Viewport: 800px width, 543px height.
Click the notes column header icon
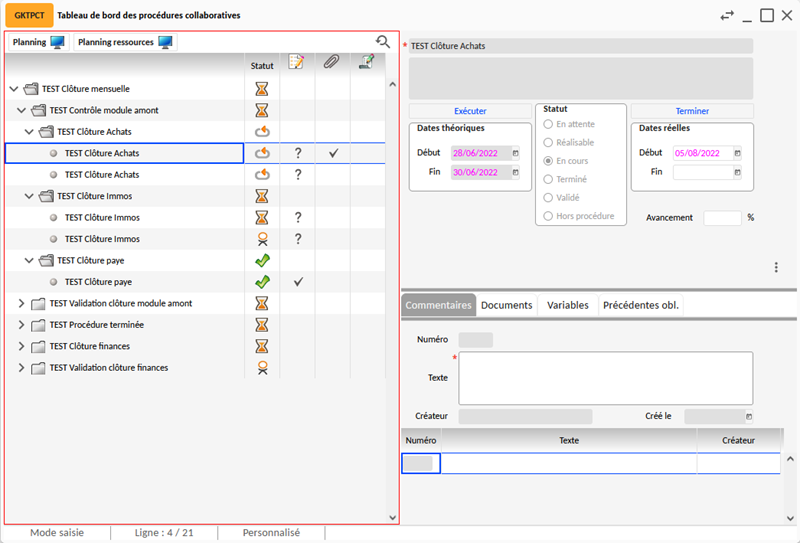click(x=296, y=63)
